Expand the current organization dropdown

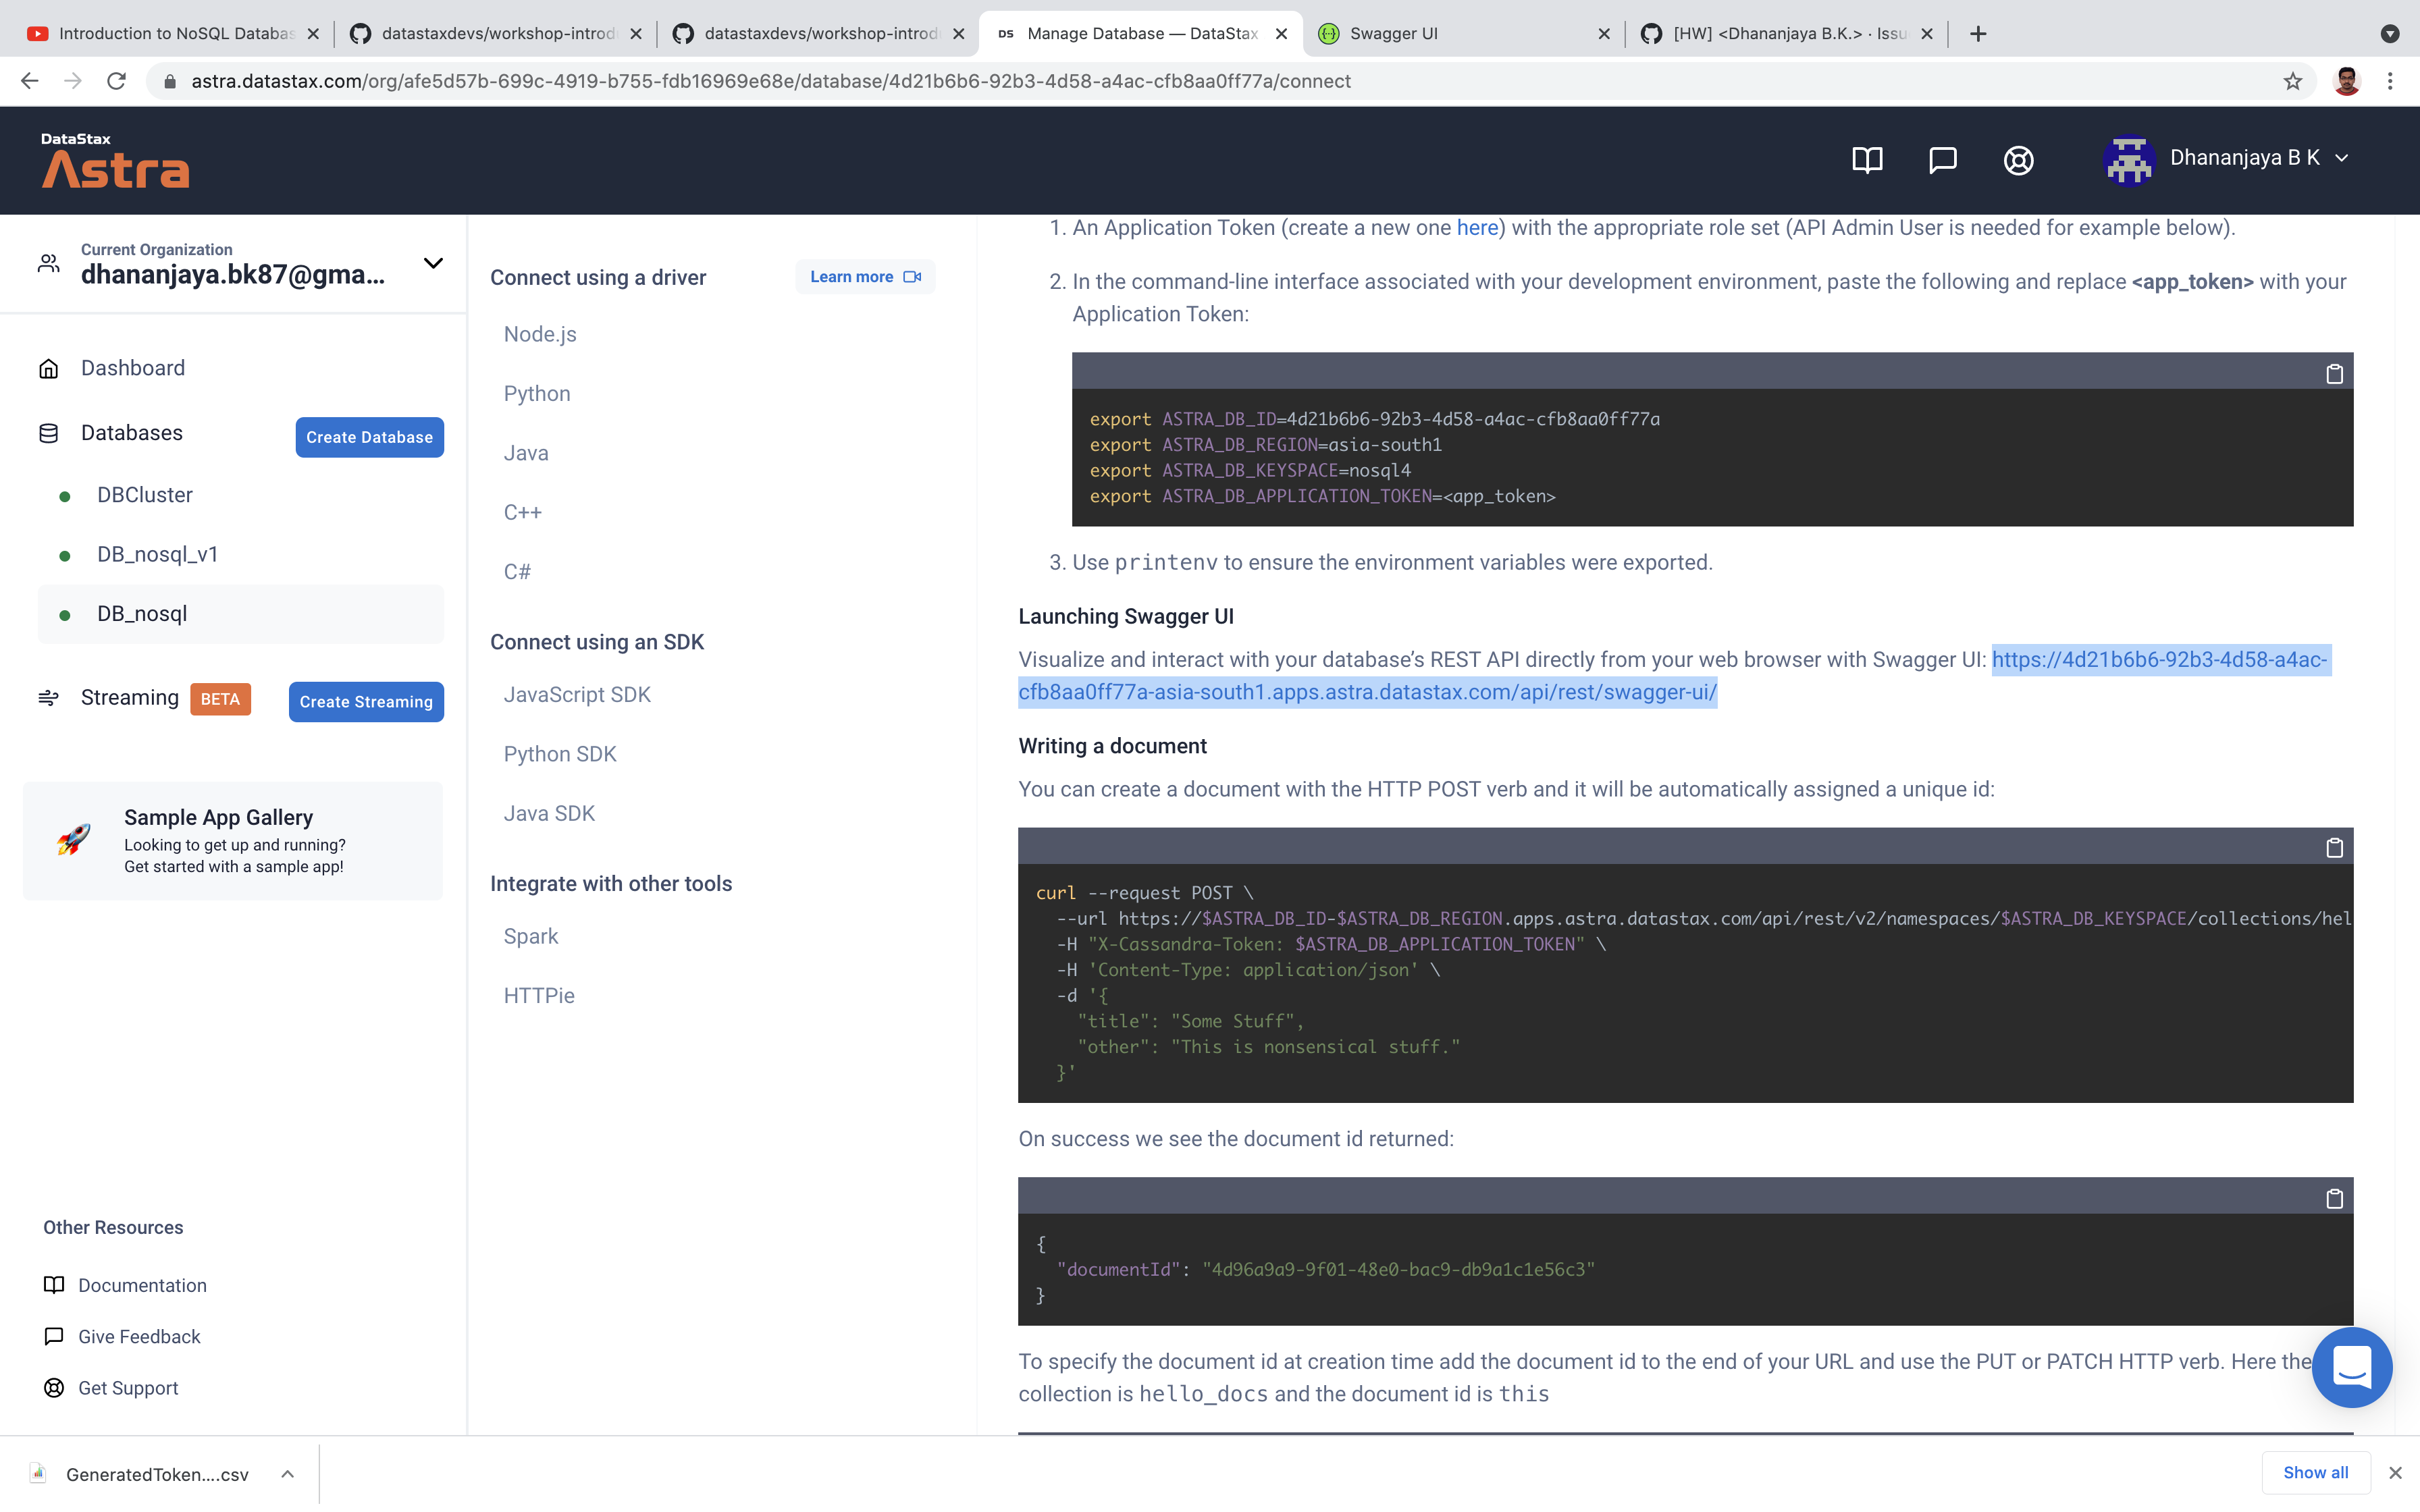click(432, 263)
